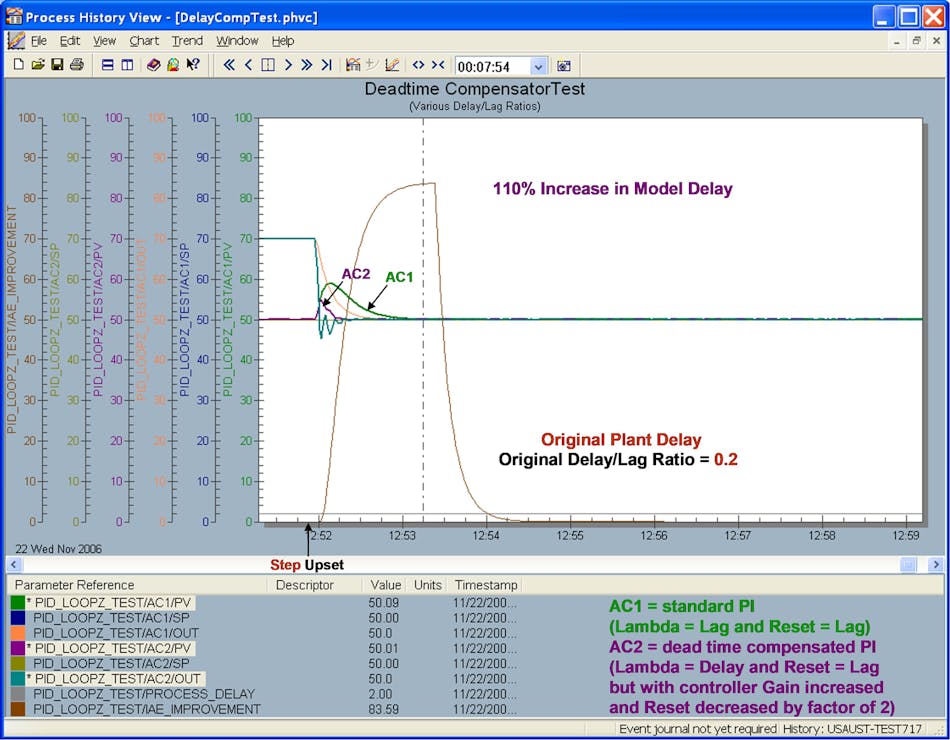Save the chart with the floppy disk icon
This screenshot has width=950, height=740.
coord(57,65)
